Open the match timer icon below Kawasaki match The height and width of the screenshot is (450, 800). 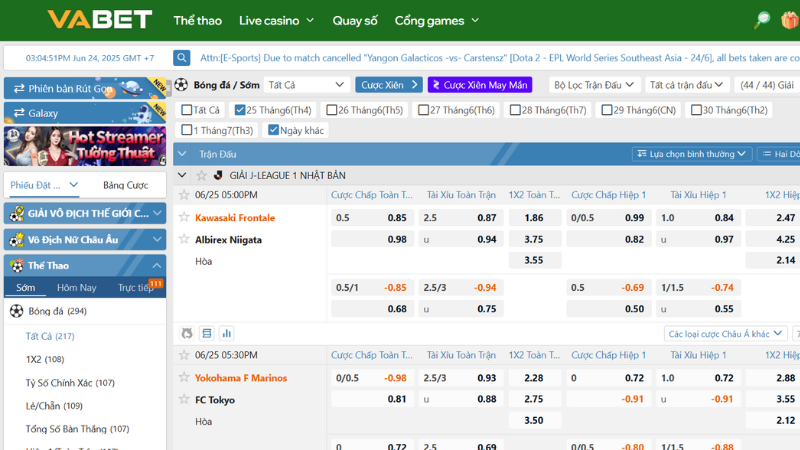[x=187, y=333]
